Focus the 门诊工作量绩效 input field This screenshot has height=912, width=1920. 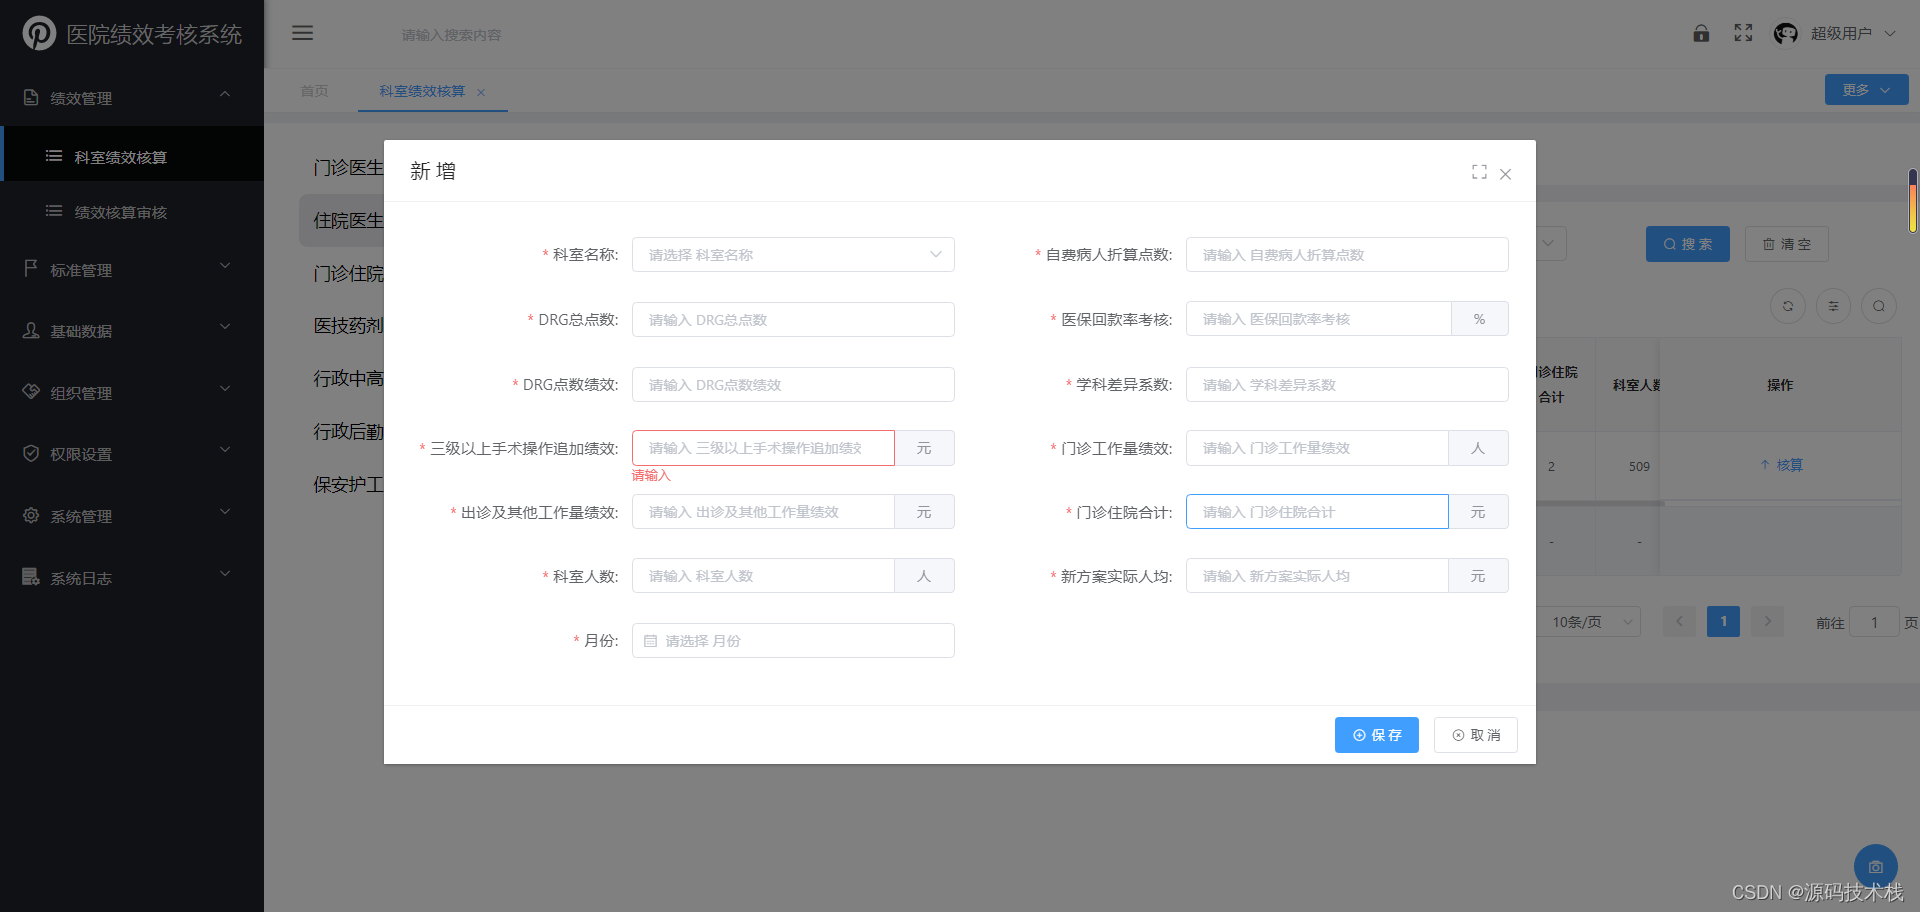coord(1317,448)
